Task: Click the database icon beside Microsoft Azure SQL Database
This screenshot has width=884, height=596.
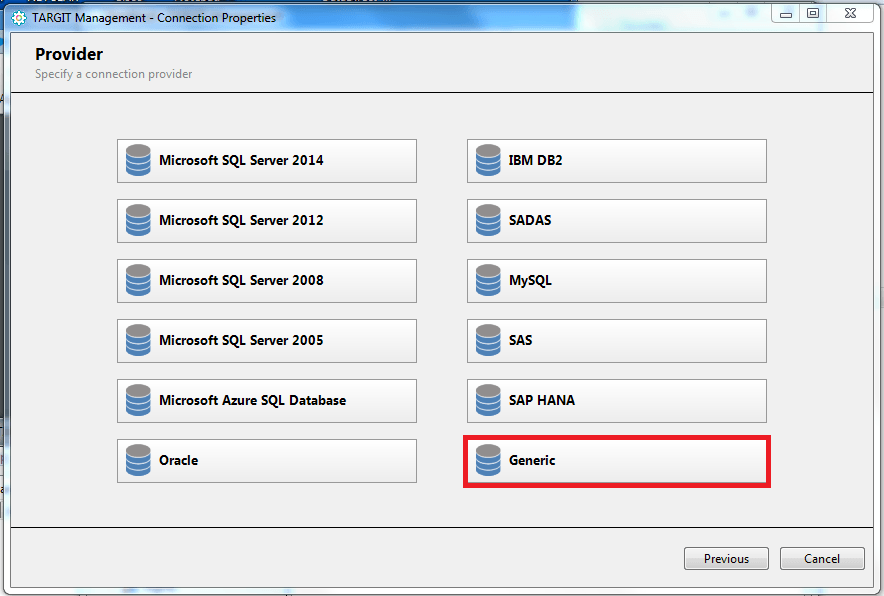Action: tap(138, 401)
